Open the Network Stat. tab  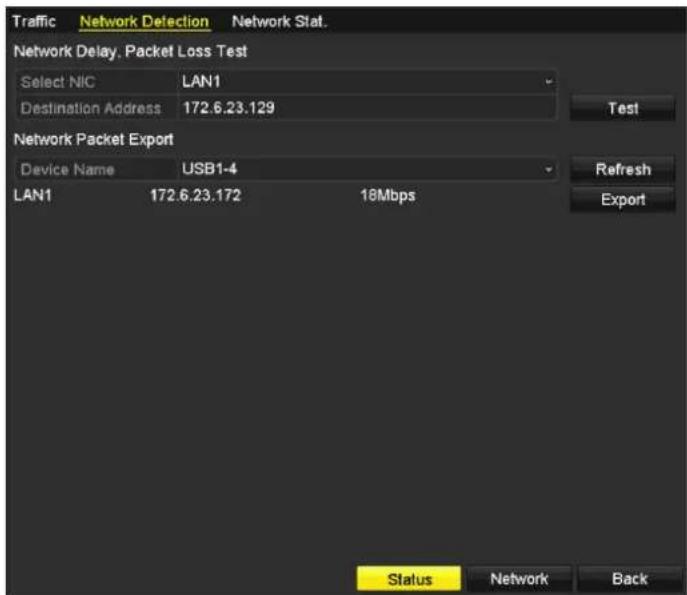tap(279, 21)
